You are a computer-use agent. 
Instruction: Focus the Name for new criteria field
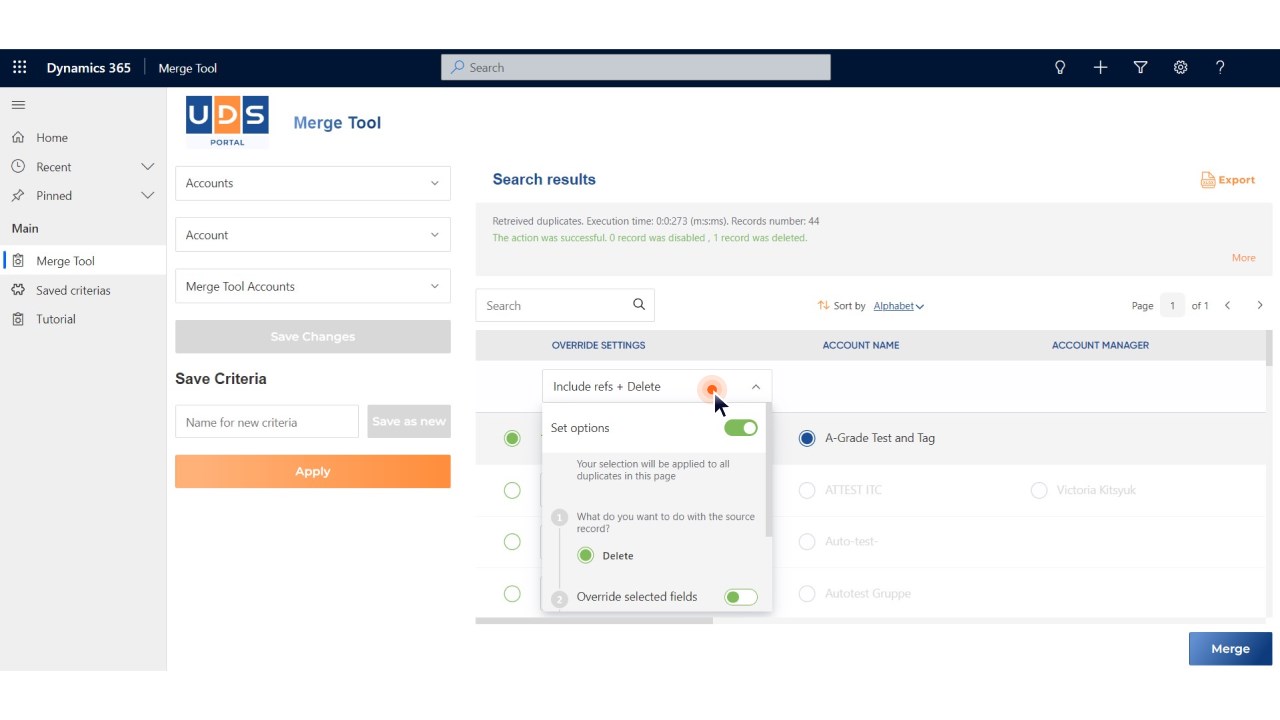[x=267, y=422]
